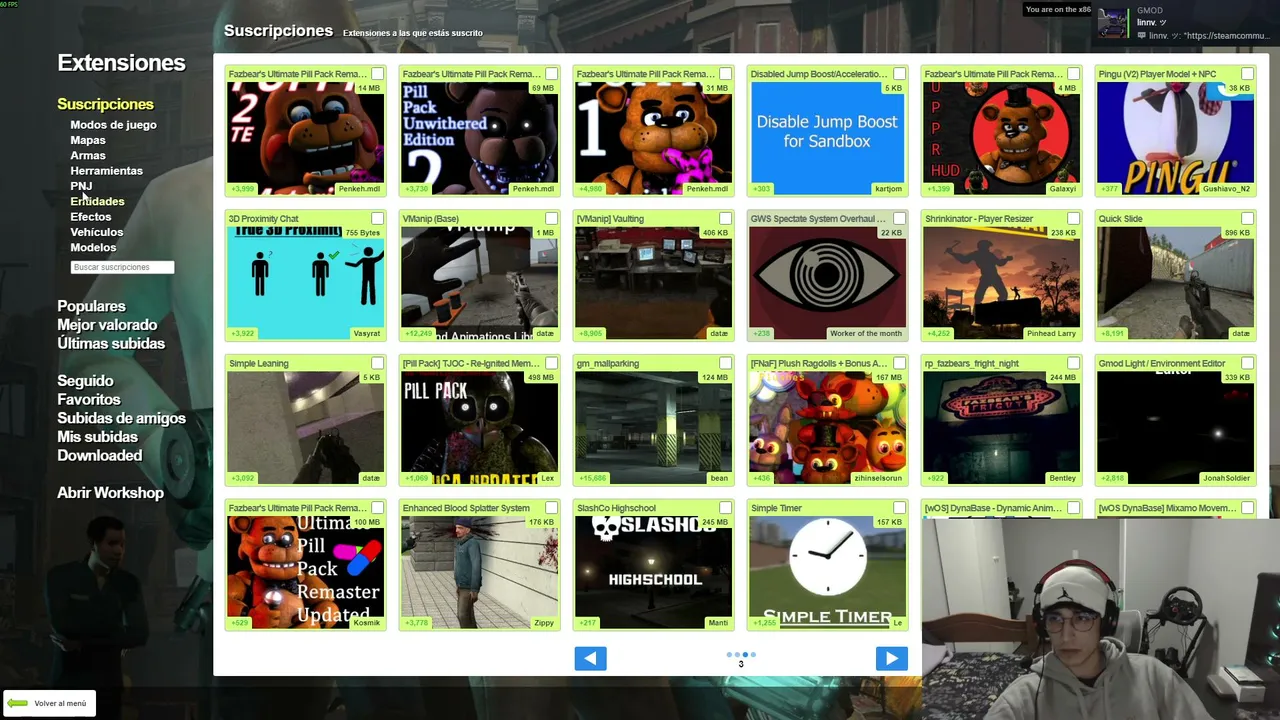The width and height of the screenshot is (1280, 720).
Task: Select the Quick Slide thumbnail
Action: point(1175,283)
